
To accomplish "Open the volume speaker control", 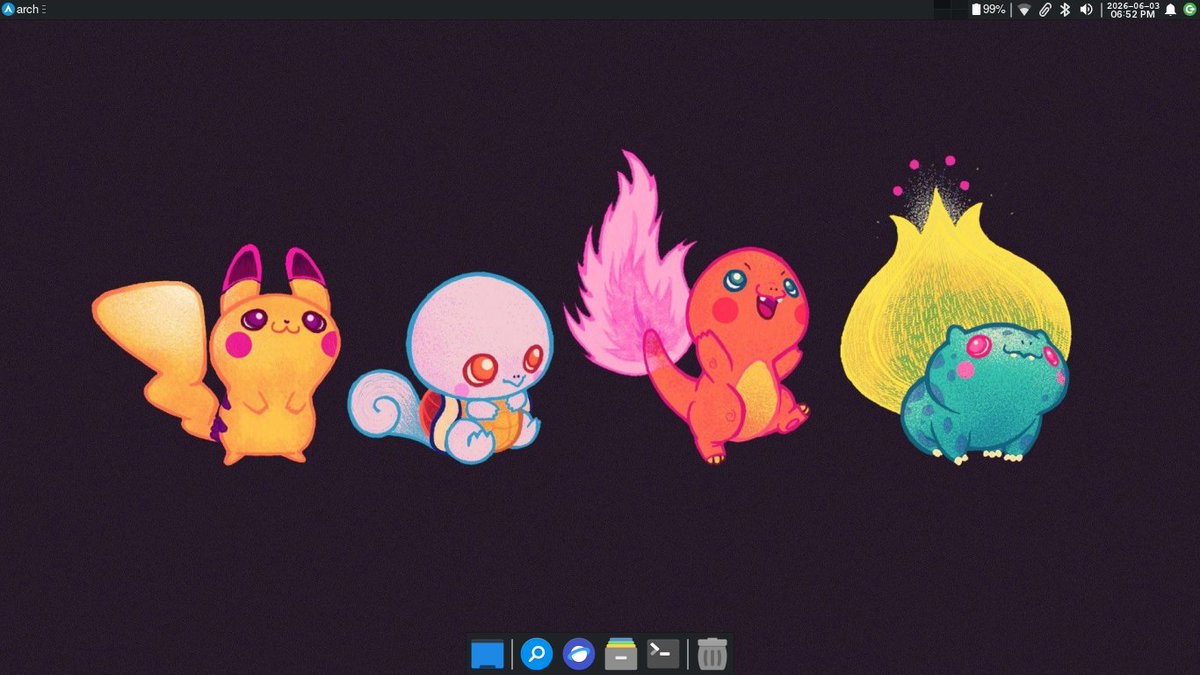I will point(1086,9).
